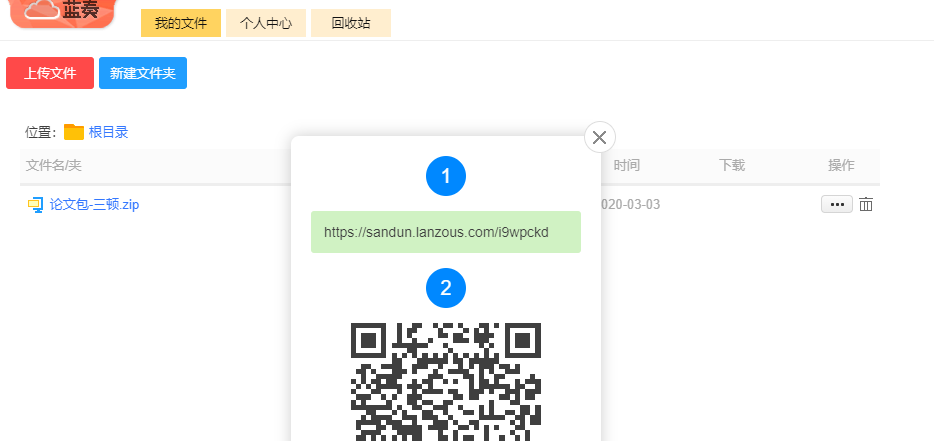Click the 文件名/夹 column header
This screenshot has height=441, width=934.
(54, 166)
